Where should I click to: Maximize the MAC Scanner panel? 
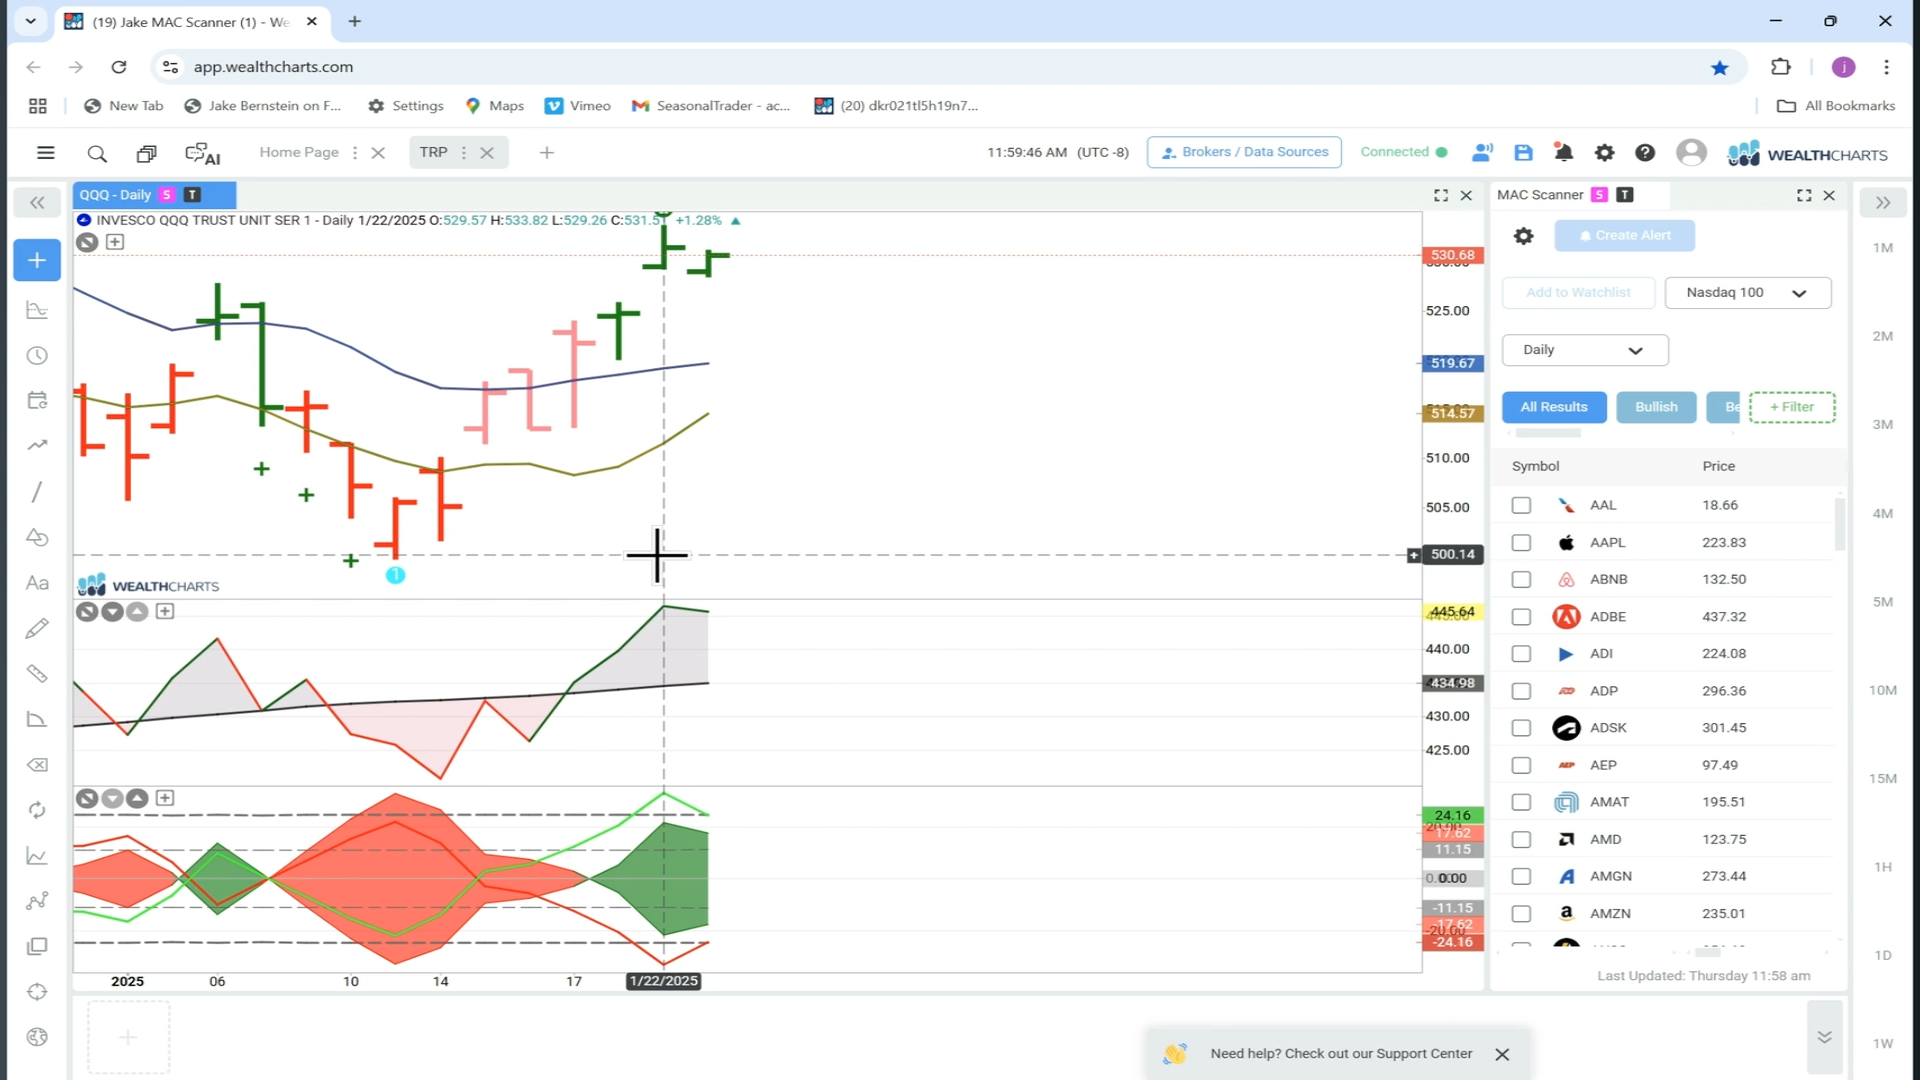coord(1804,195)
